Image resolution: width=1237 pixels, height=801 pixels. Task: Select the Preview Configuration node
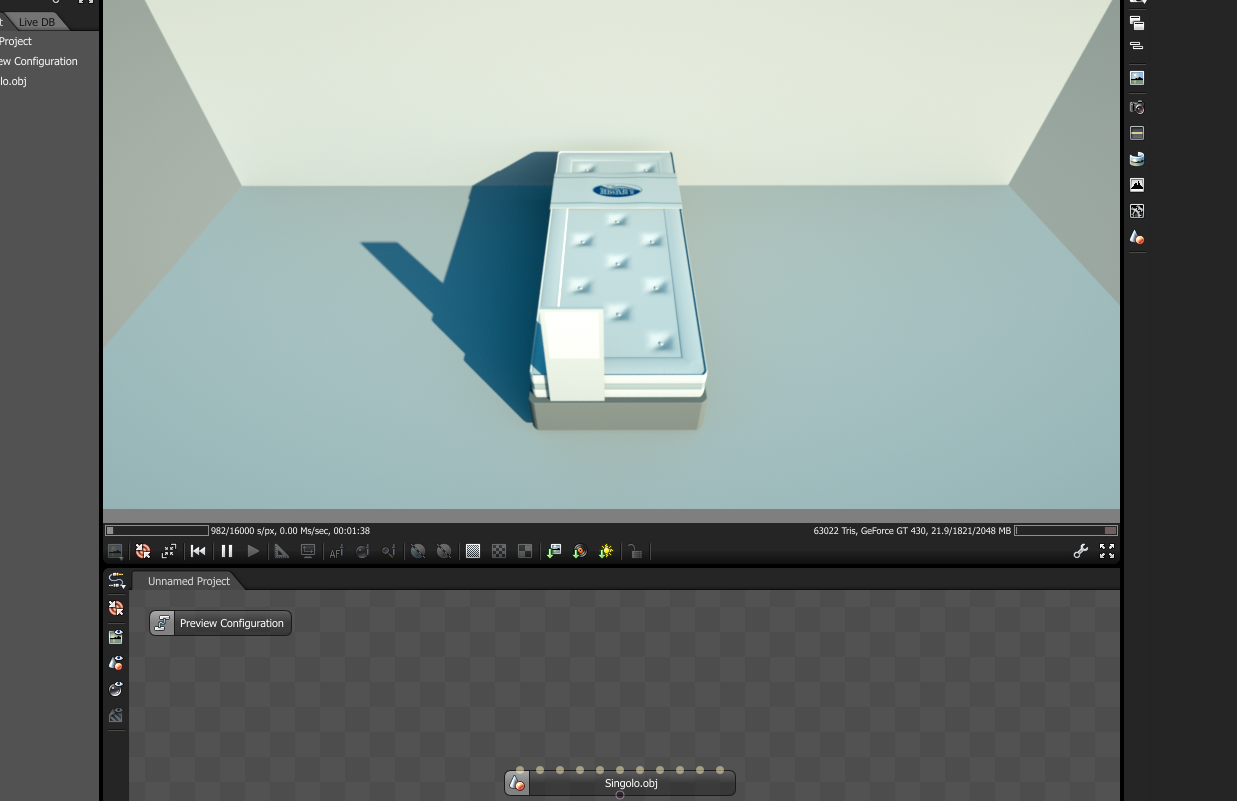click(x=221, y=623)
